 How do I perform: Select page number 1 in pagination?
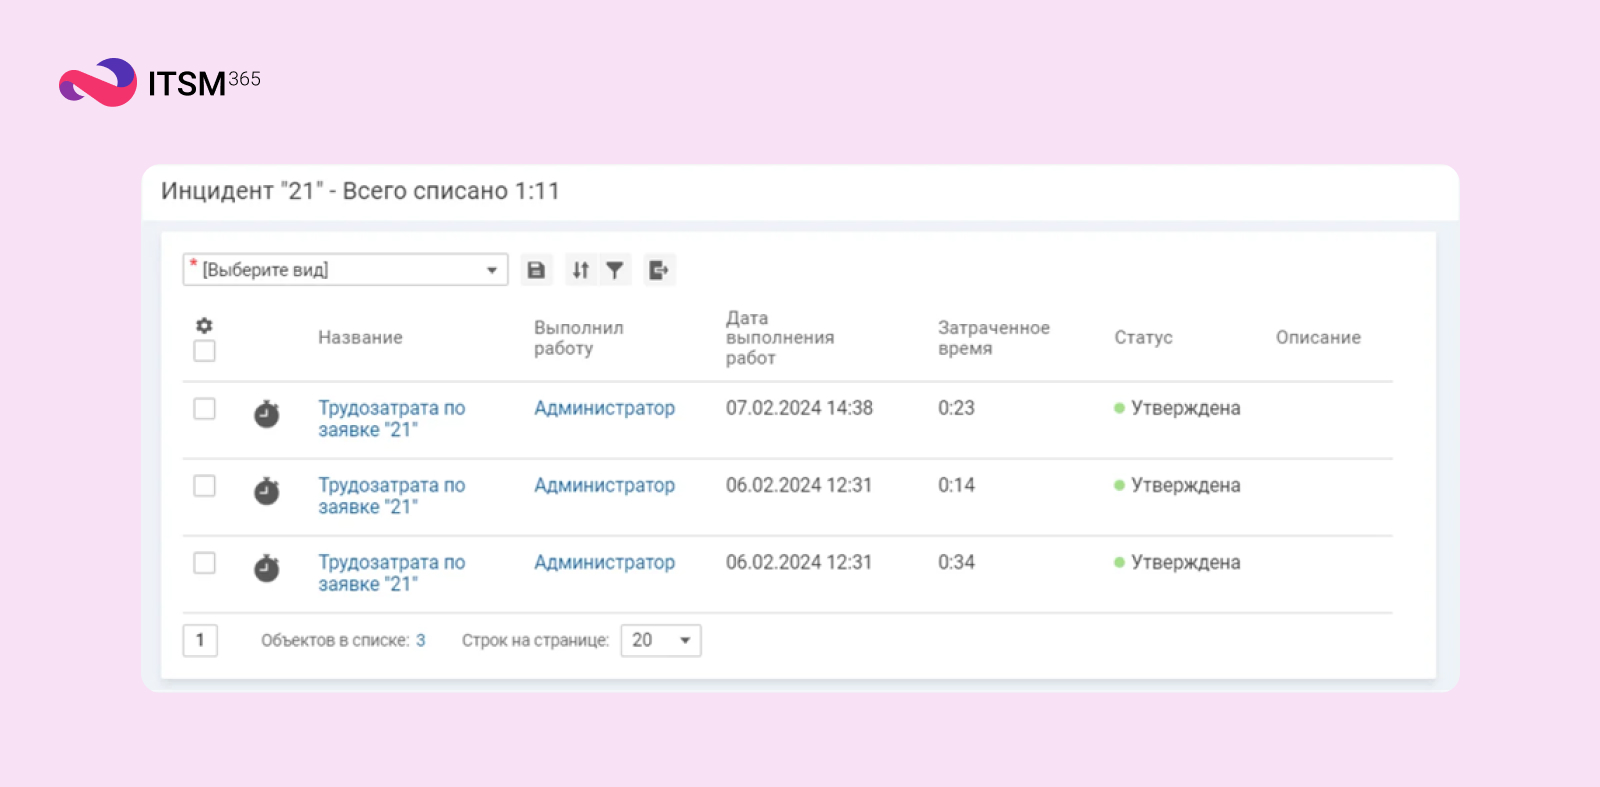pyautogui.click(x=200, y=640)
